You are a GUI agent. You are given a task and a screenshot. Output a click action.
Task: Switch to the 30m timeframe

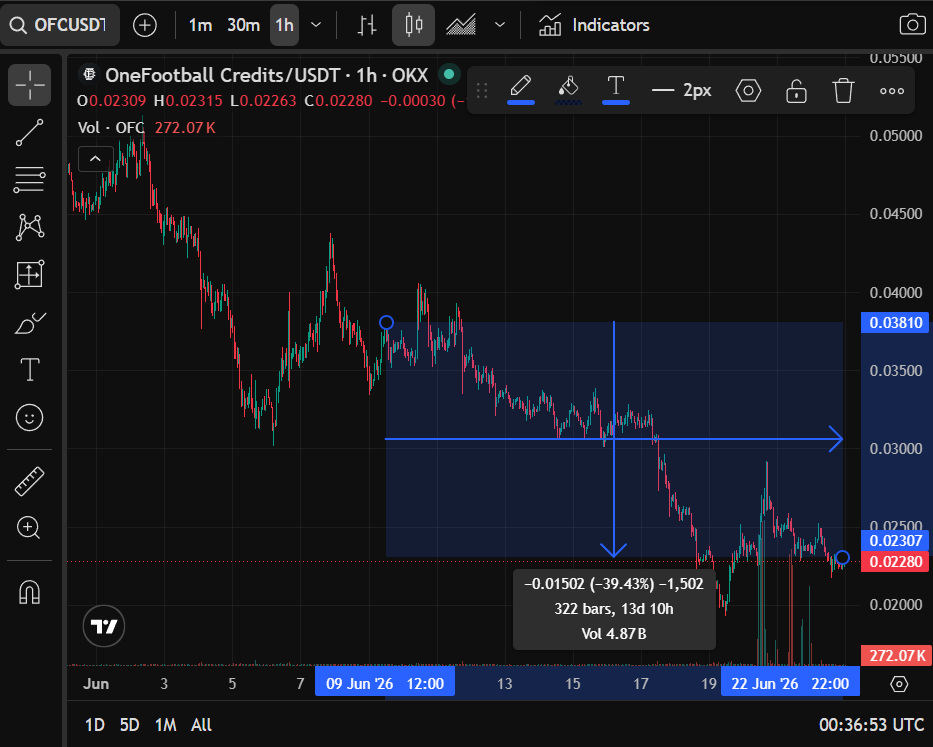(243, 25)
